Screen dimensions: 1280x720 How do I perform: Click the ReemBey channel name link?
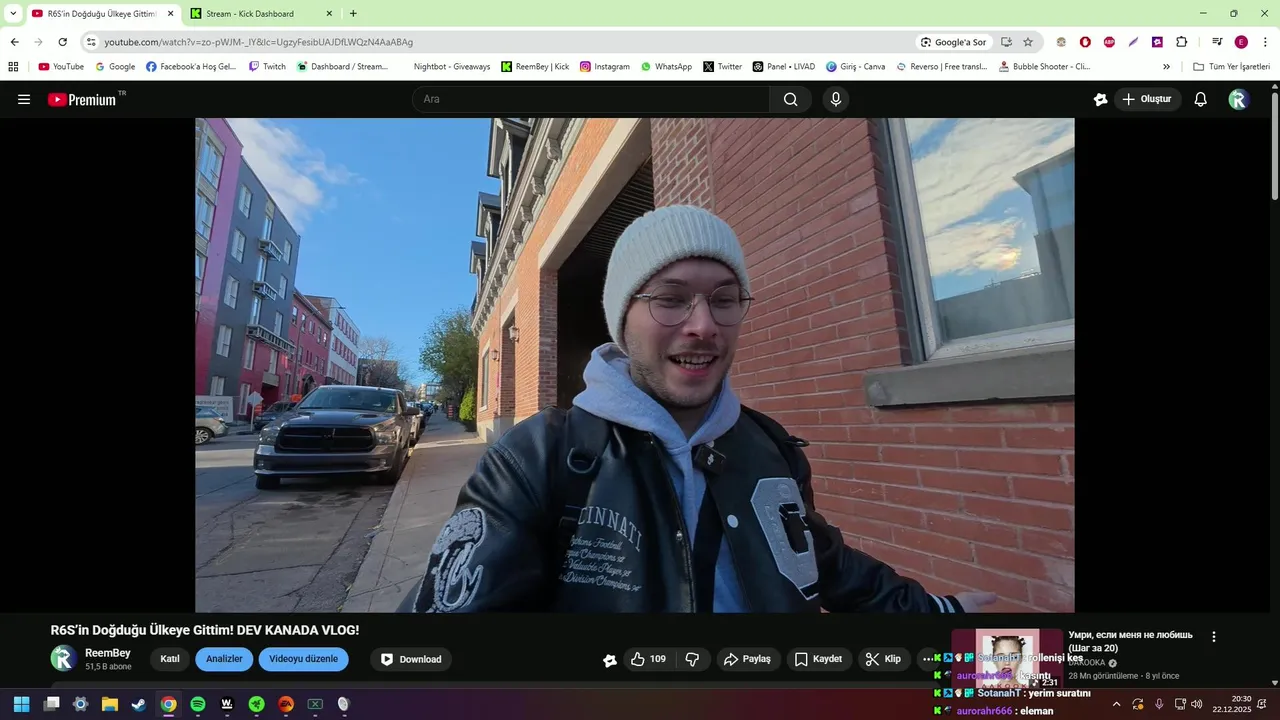tap(108, 653)
